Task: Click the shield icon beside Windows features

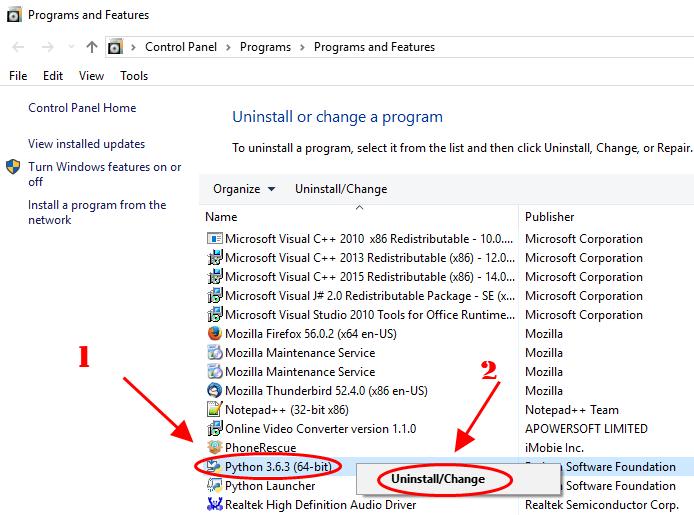Action: tap(13, 167)
